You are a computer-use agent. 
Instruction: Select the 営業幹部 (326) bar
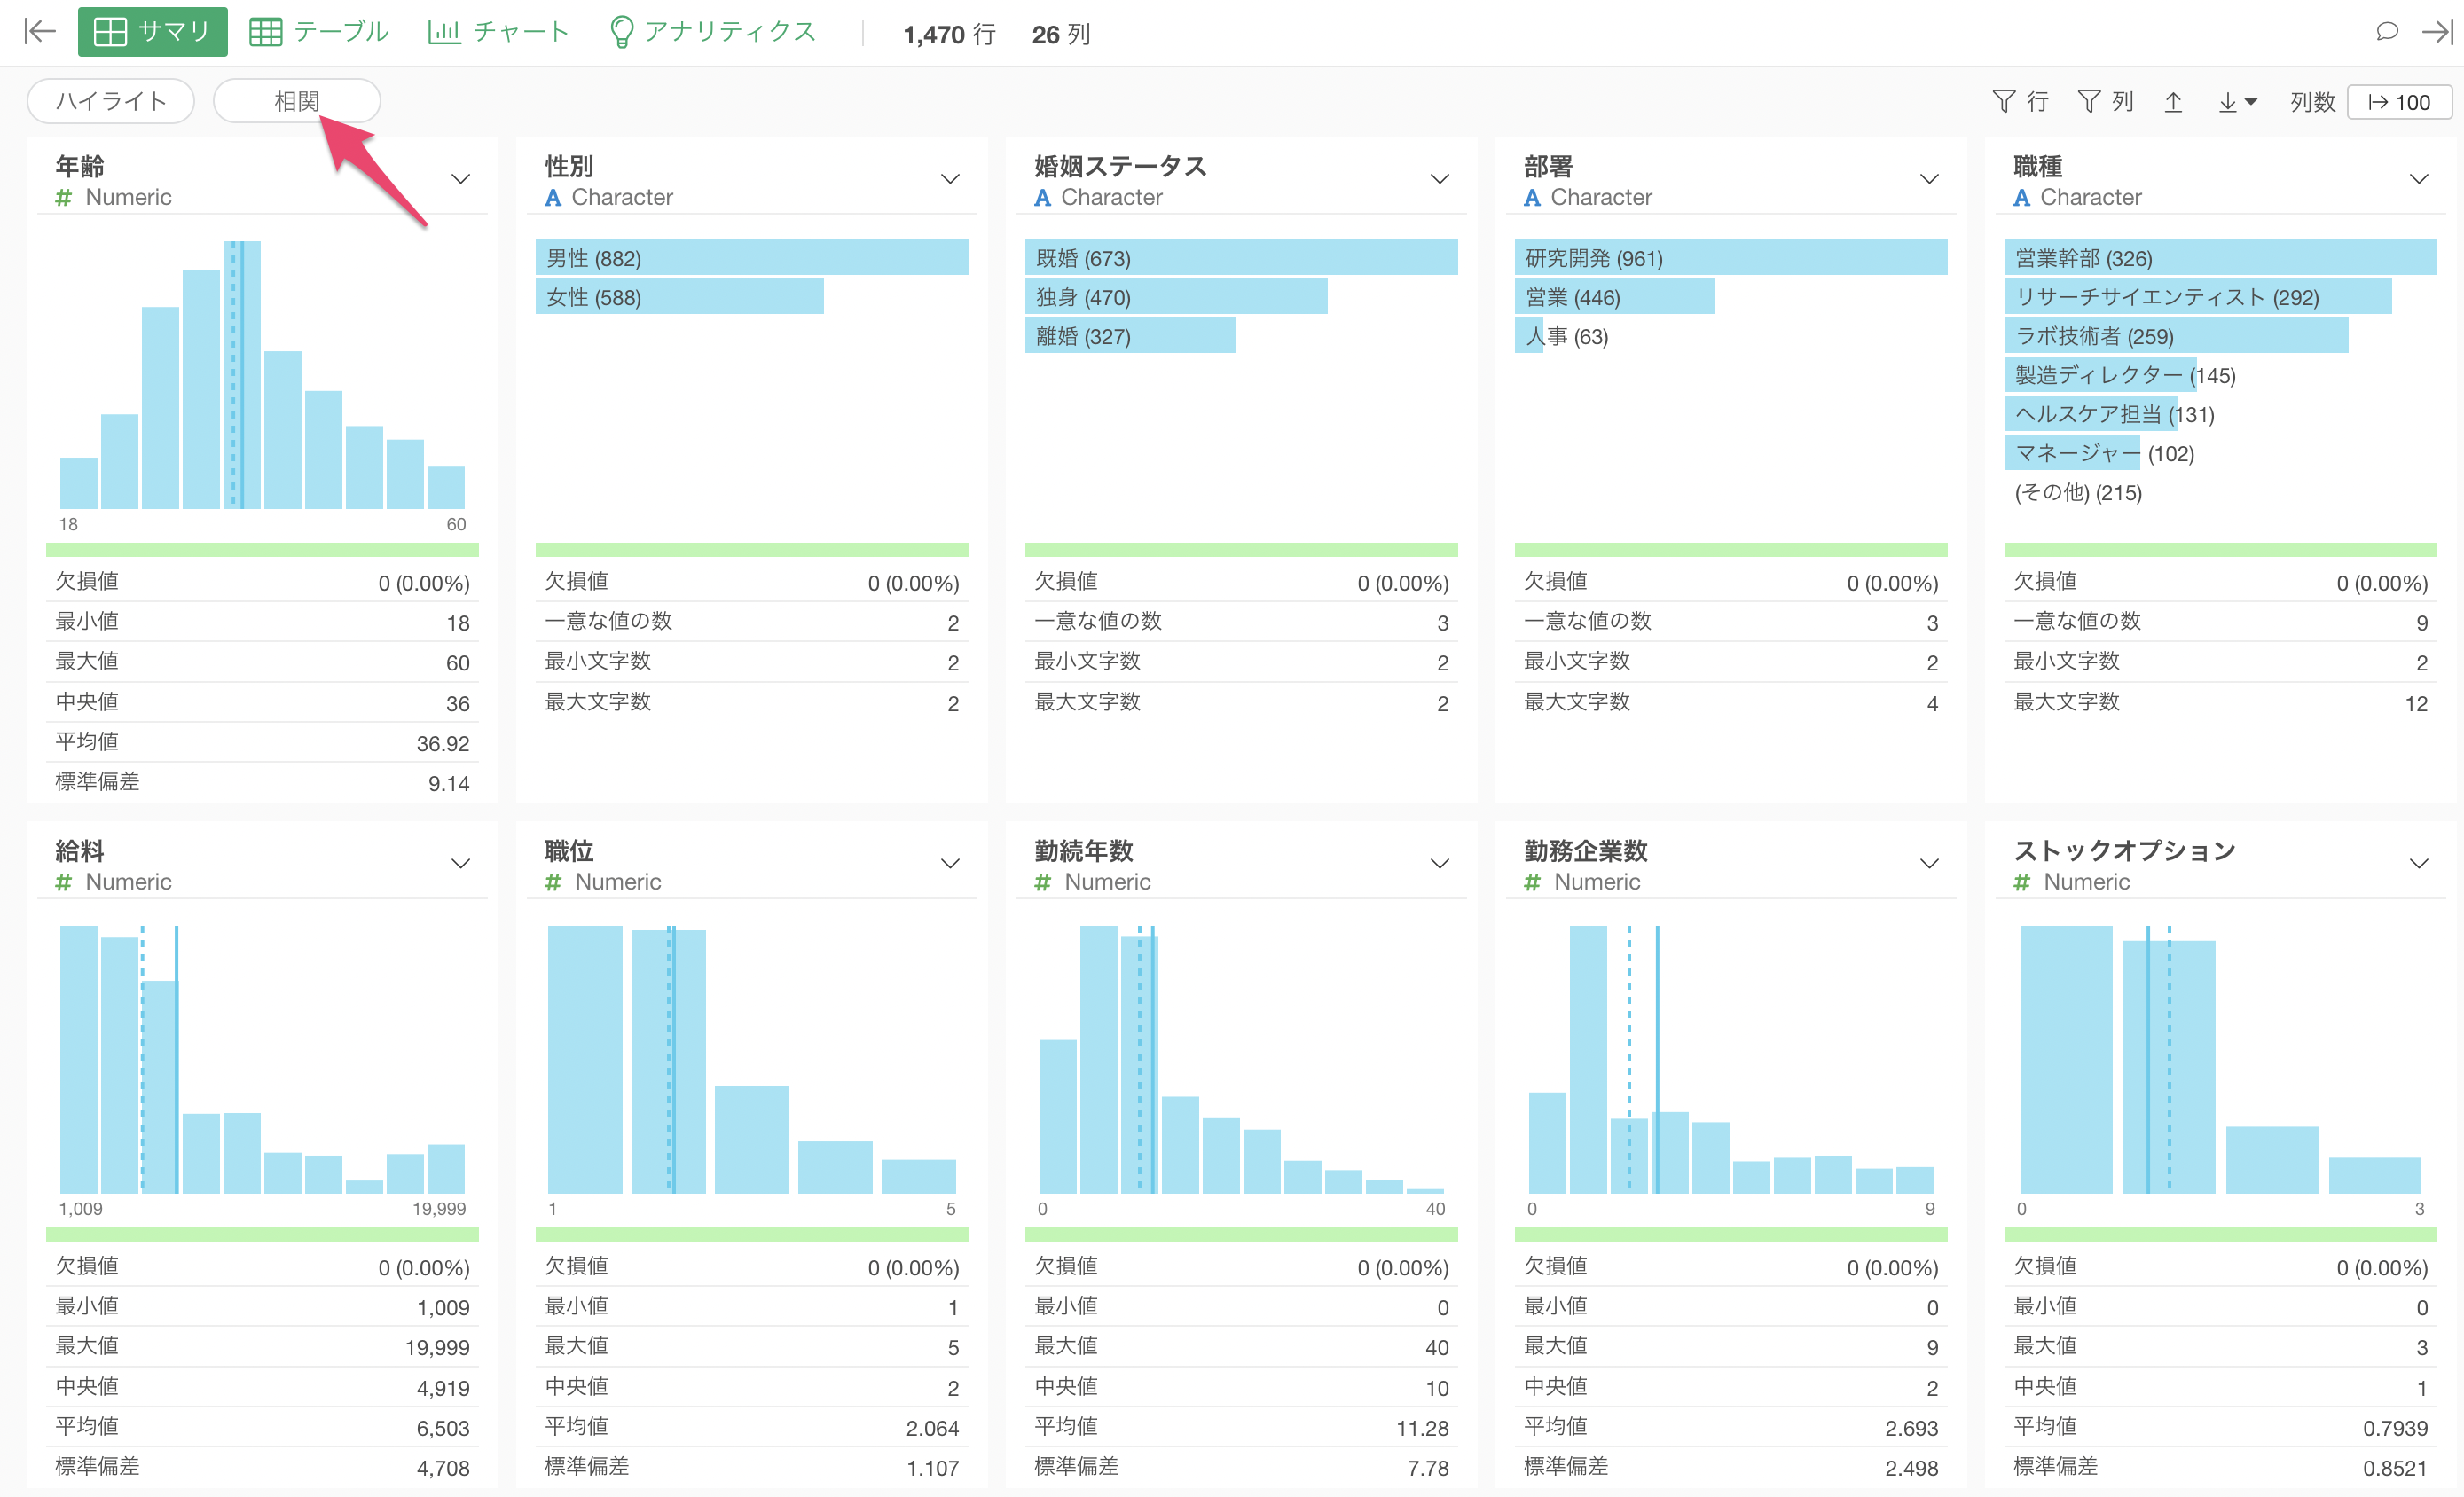(x=2220, y=258)
